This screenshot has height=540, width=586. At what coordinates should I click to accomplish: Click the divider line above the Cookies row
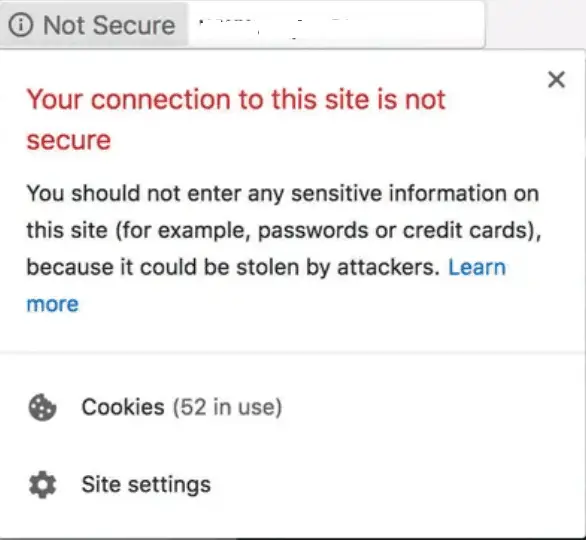pos(293,352)
